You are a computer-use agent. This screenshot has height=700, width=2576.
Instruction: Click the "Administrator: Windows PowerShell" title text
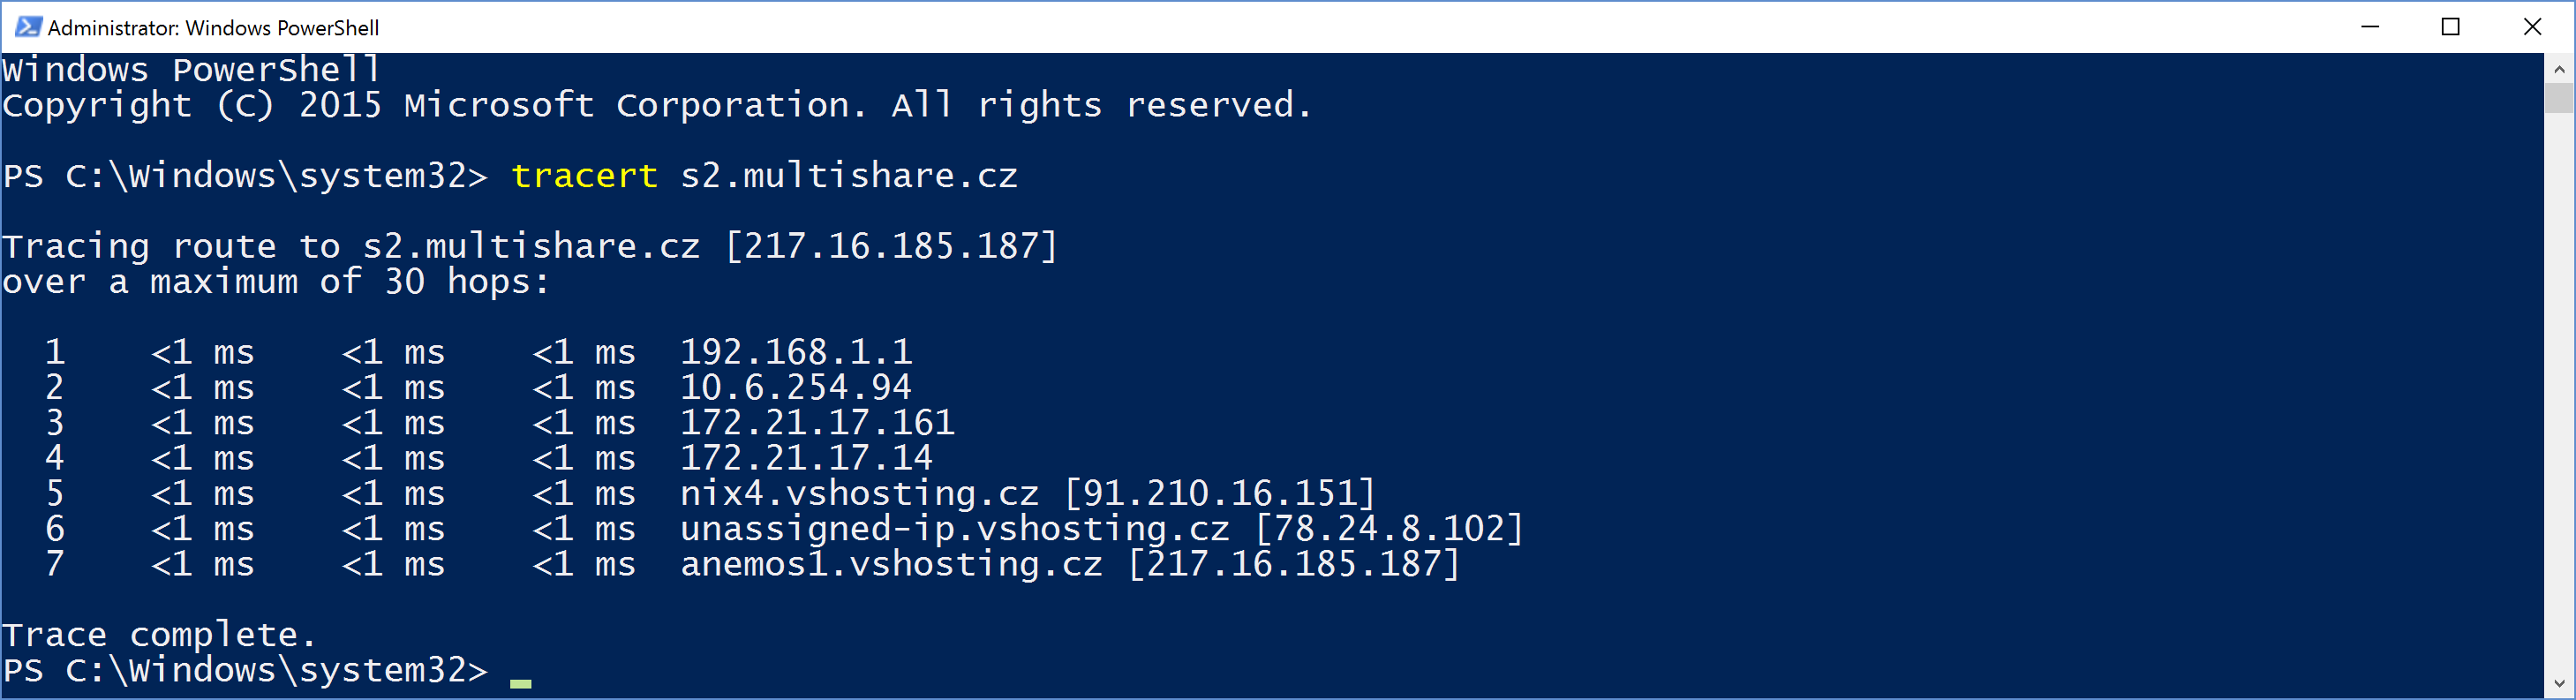(x=213, y=28)
